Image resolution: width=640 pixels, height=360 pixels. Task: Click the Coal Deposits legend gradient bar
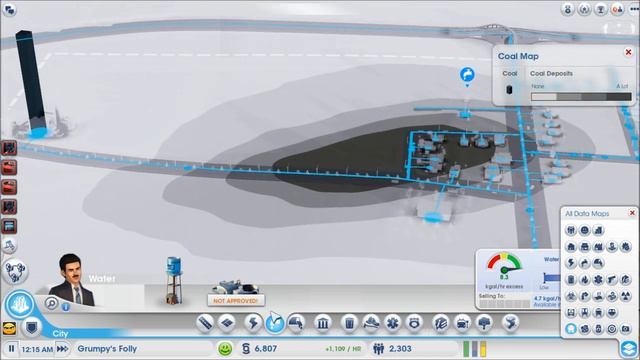point(581,97)
